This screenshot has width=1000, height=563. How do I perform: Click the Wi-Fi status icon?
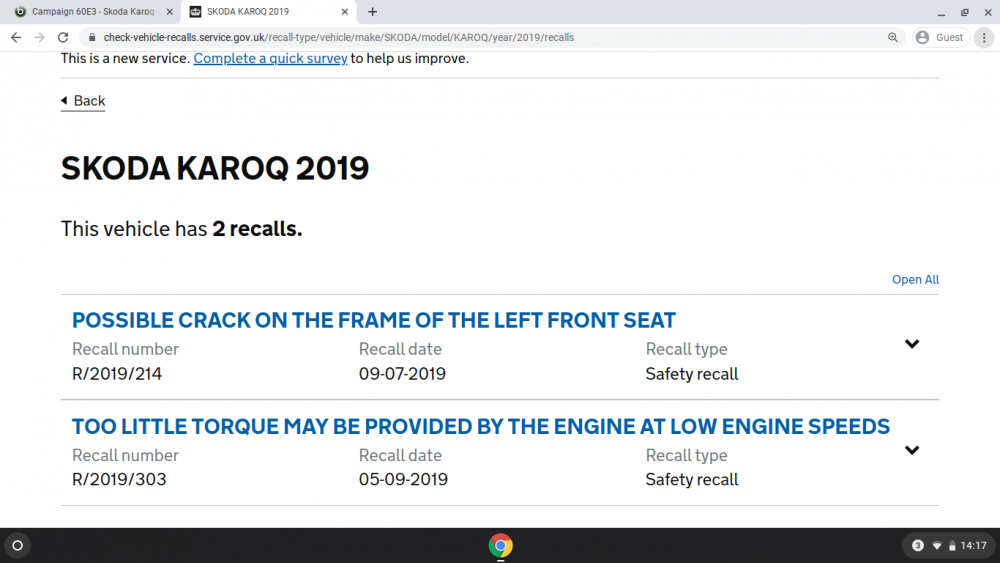(x=936, y=545)
